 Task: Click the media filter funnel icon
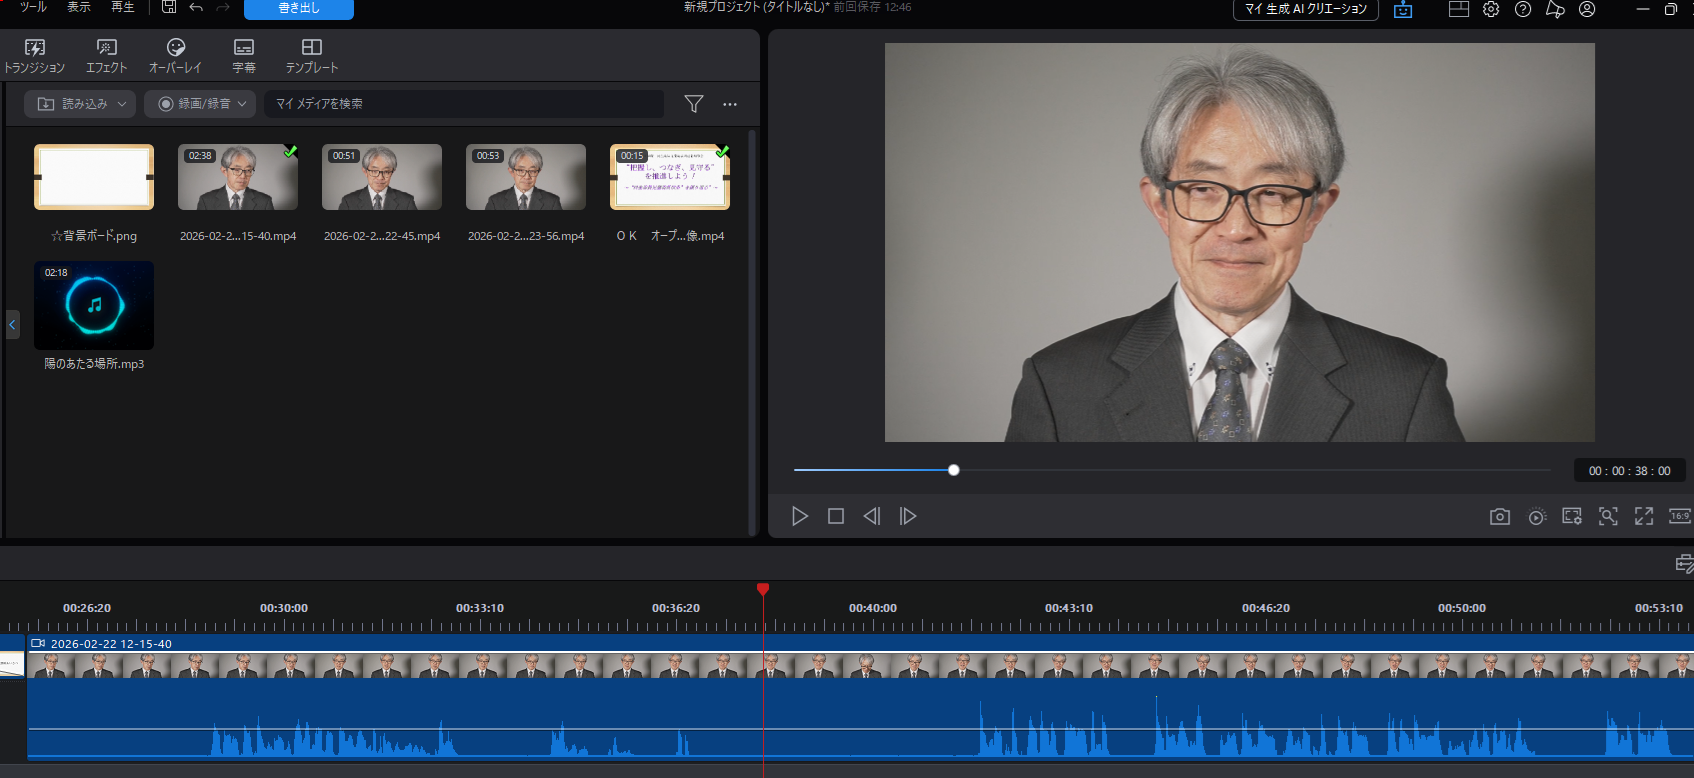[x=693, y=104]
